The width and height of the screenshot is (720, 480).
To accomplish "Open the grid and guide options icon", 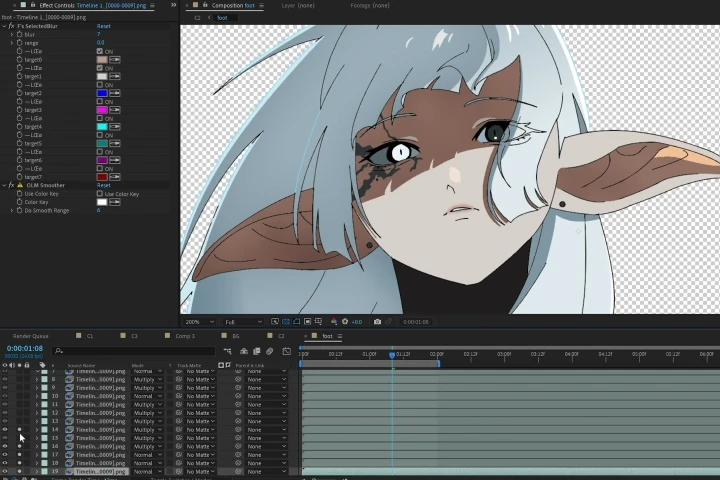I will pos(318,322).
